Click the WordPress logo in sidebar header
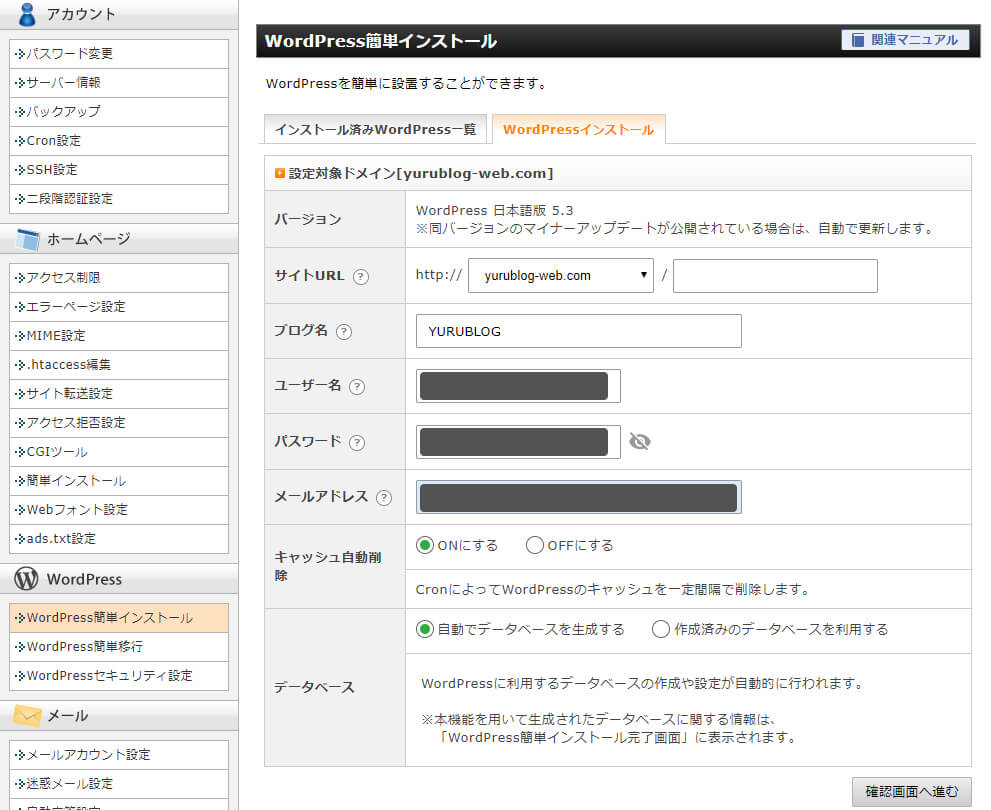 (27, 579)
